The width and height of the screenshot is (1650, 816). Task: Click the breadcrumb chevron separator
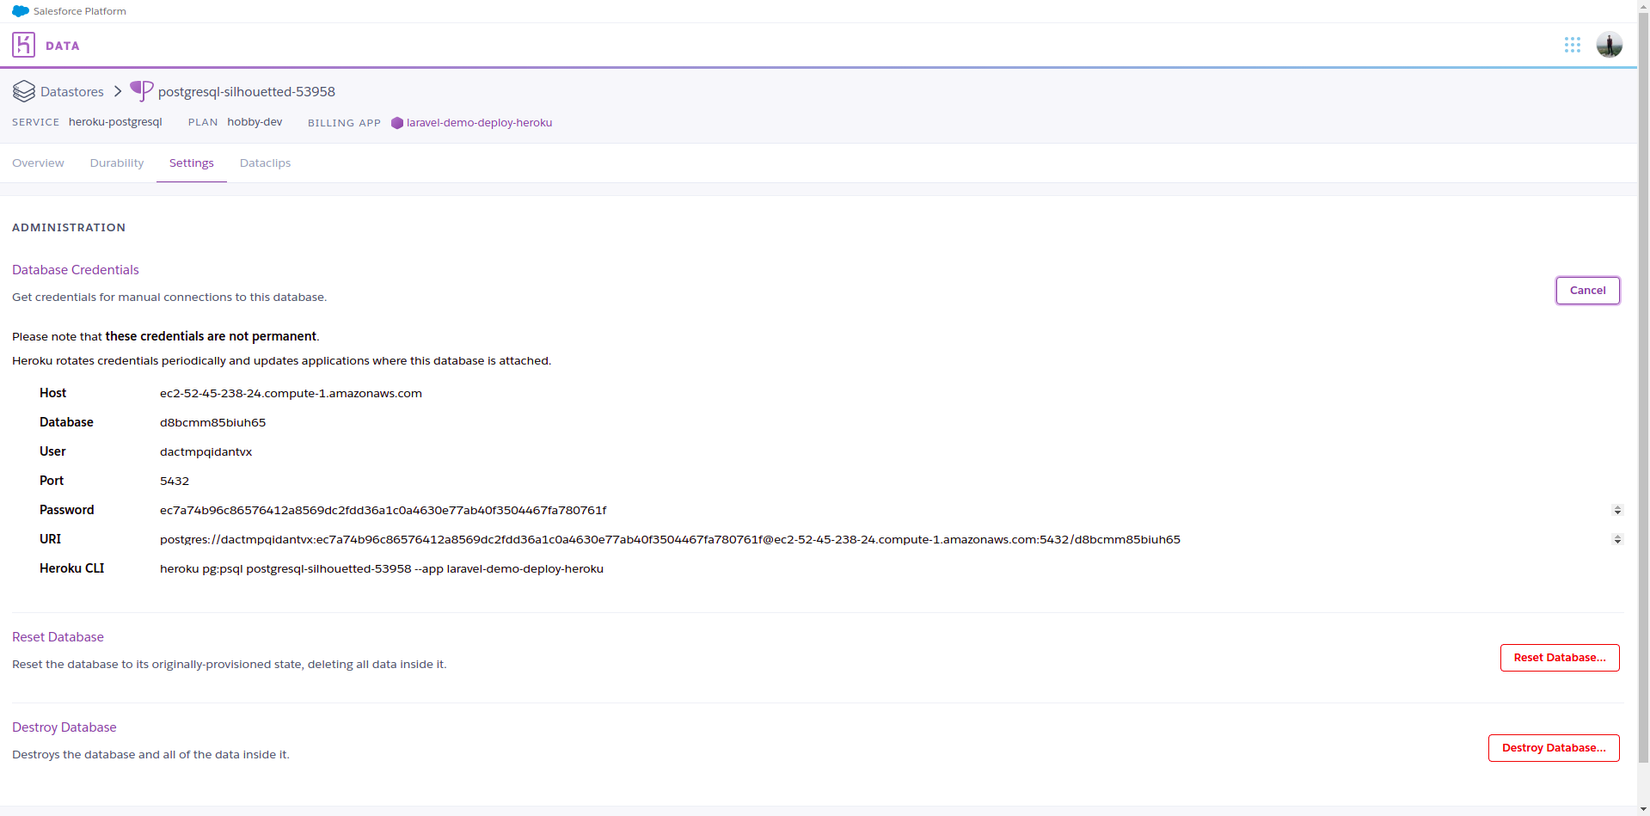[x=117, y=91]
